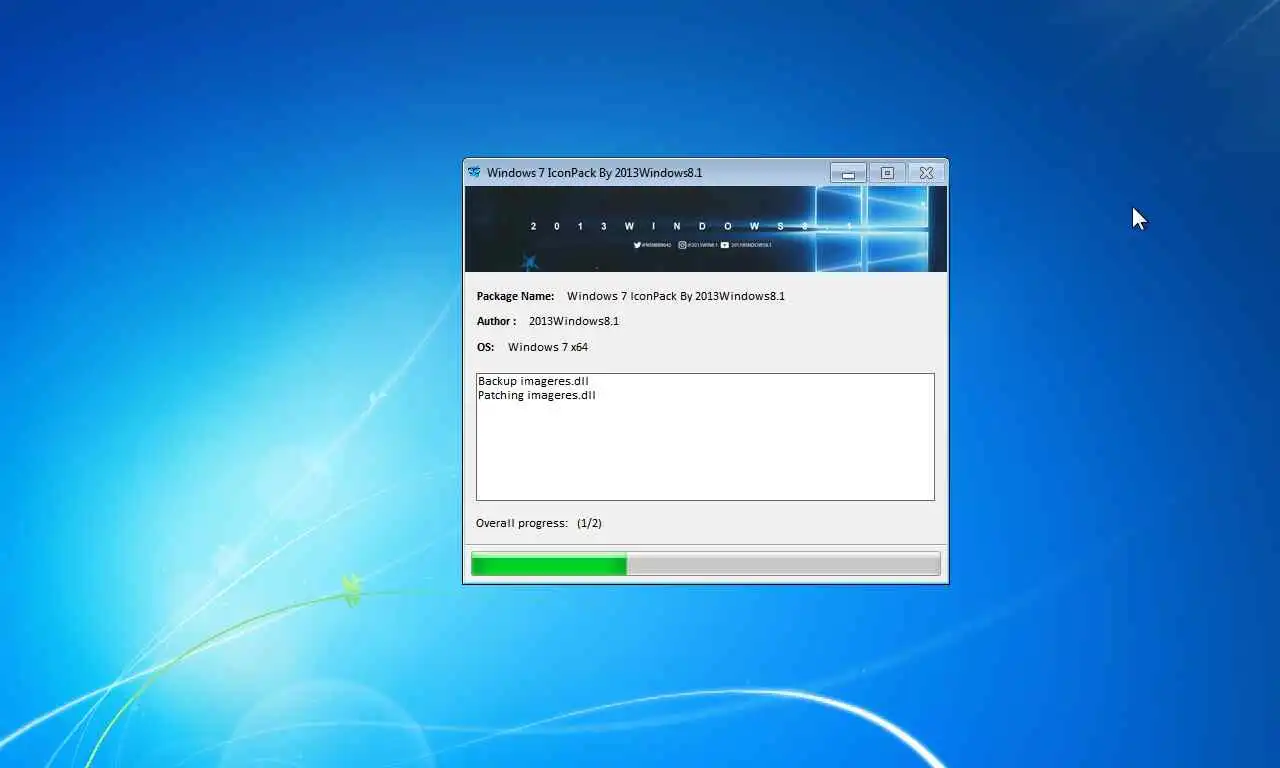Click the window title text

pos(594,173)
